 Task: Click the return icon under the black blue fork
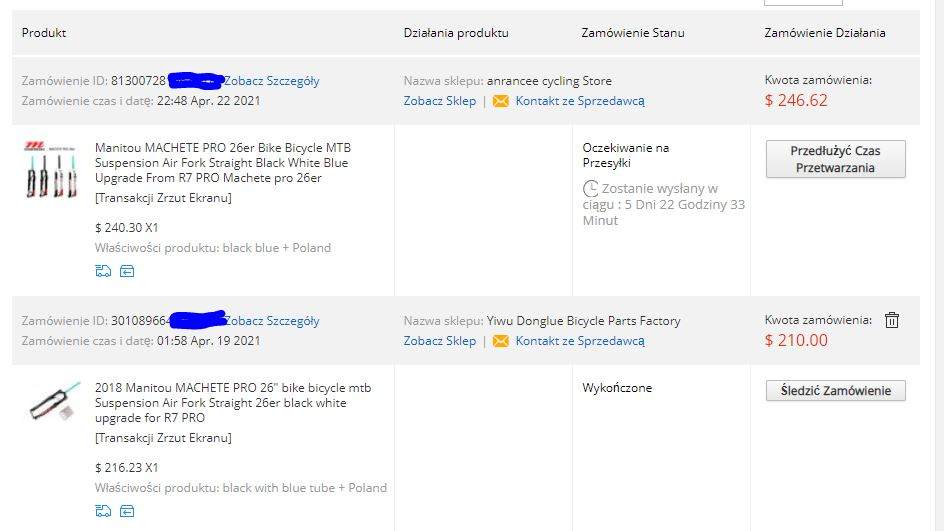coord(127,271)
